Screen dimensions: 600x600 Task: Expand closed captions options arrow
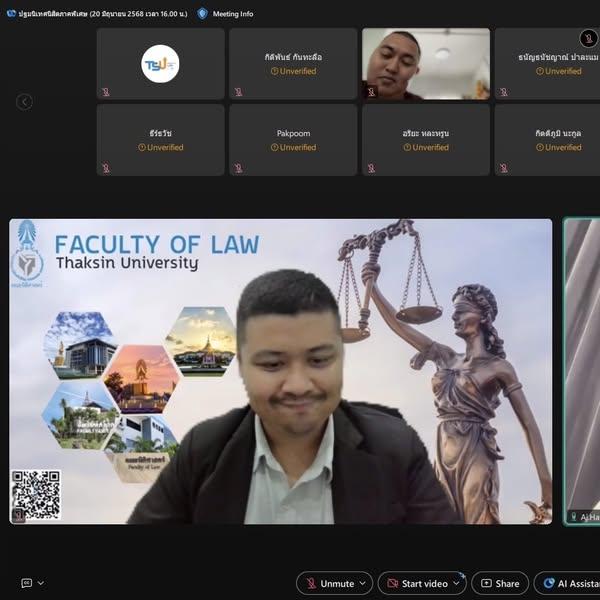click(x=41, y=583)
